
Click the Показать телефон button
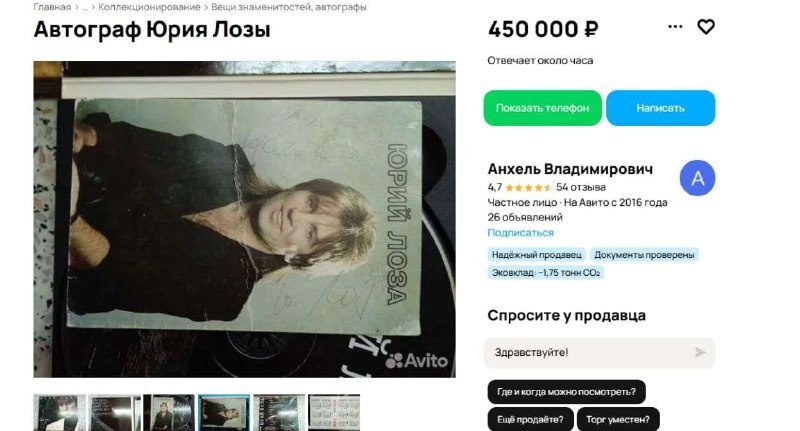[x=542, y=108]
